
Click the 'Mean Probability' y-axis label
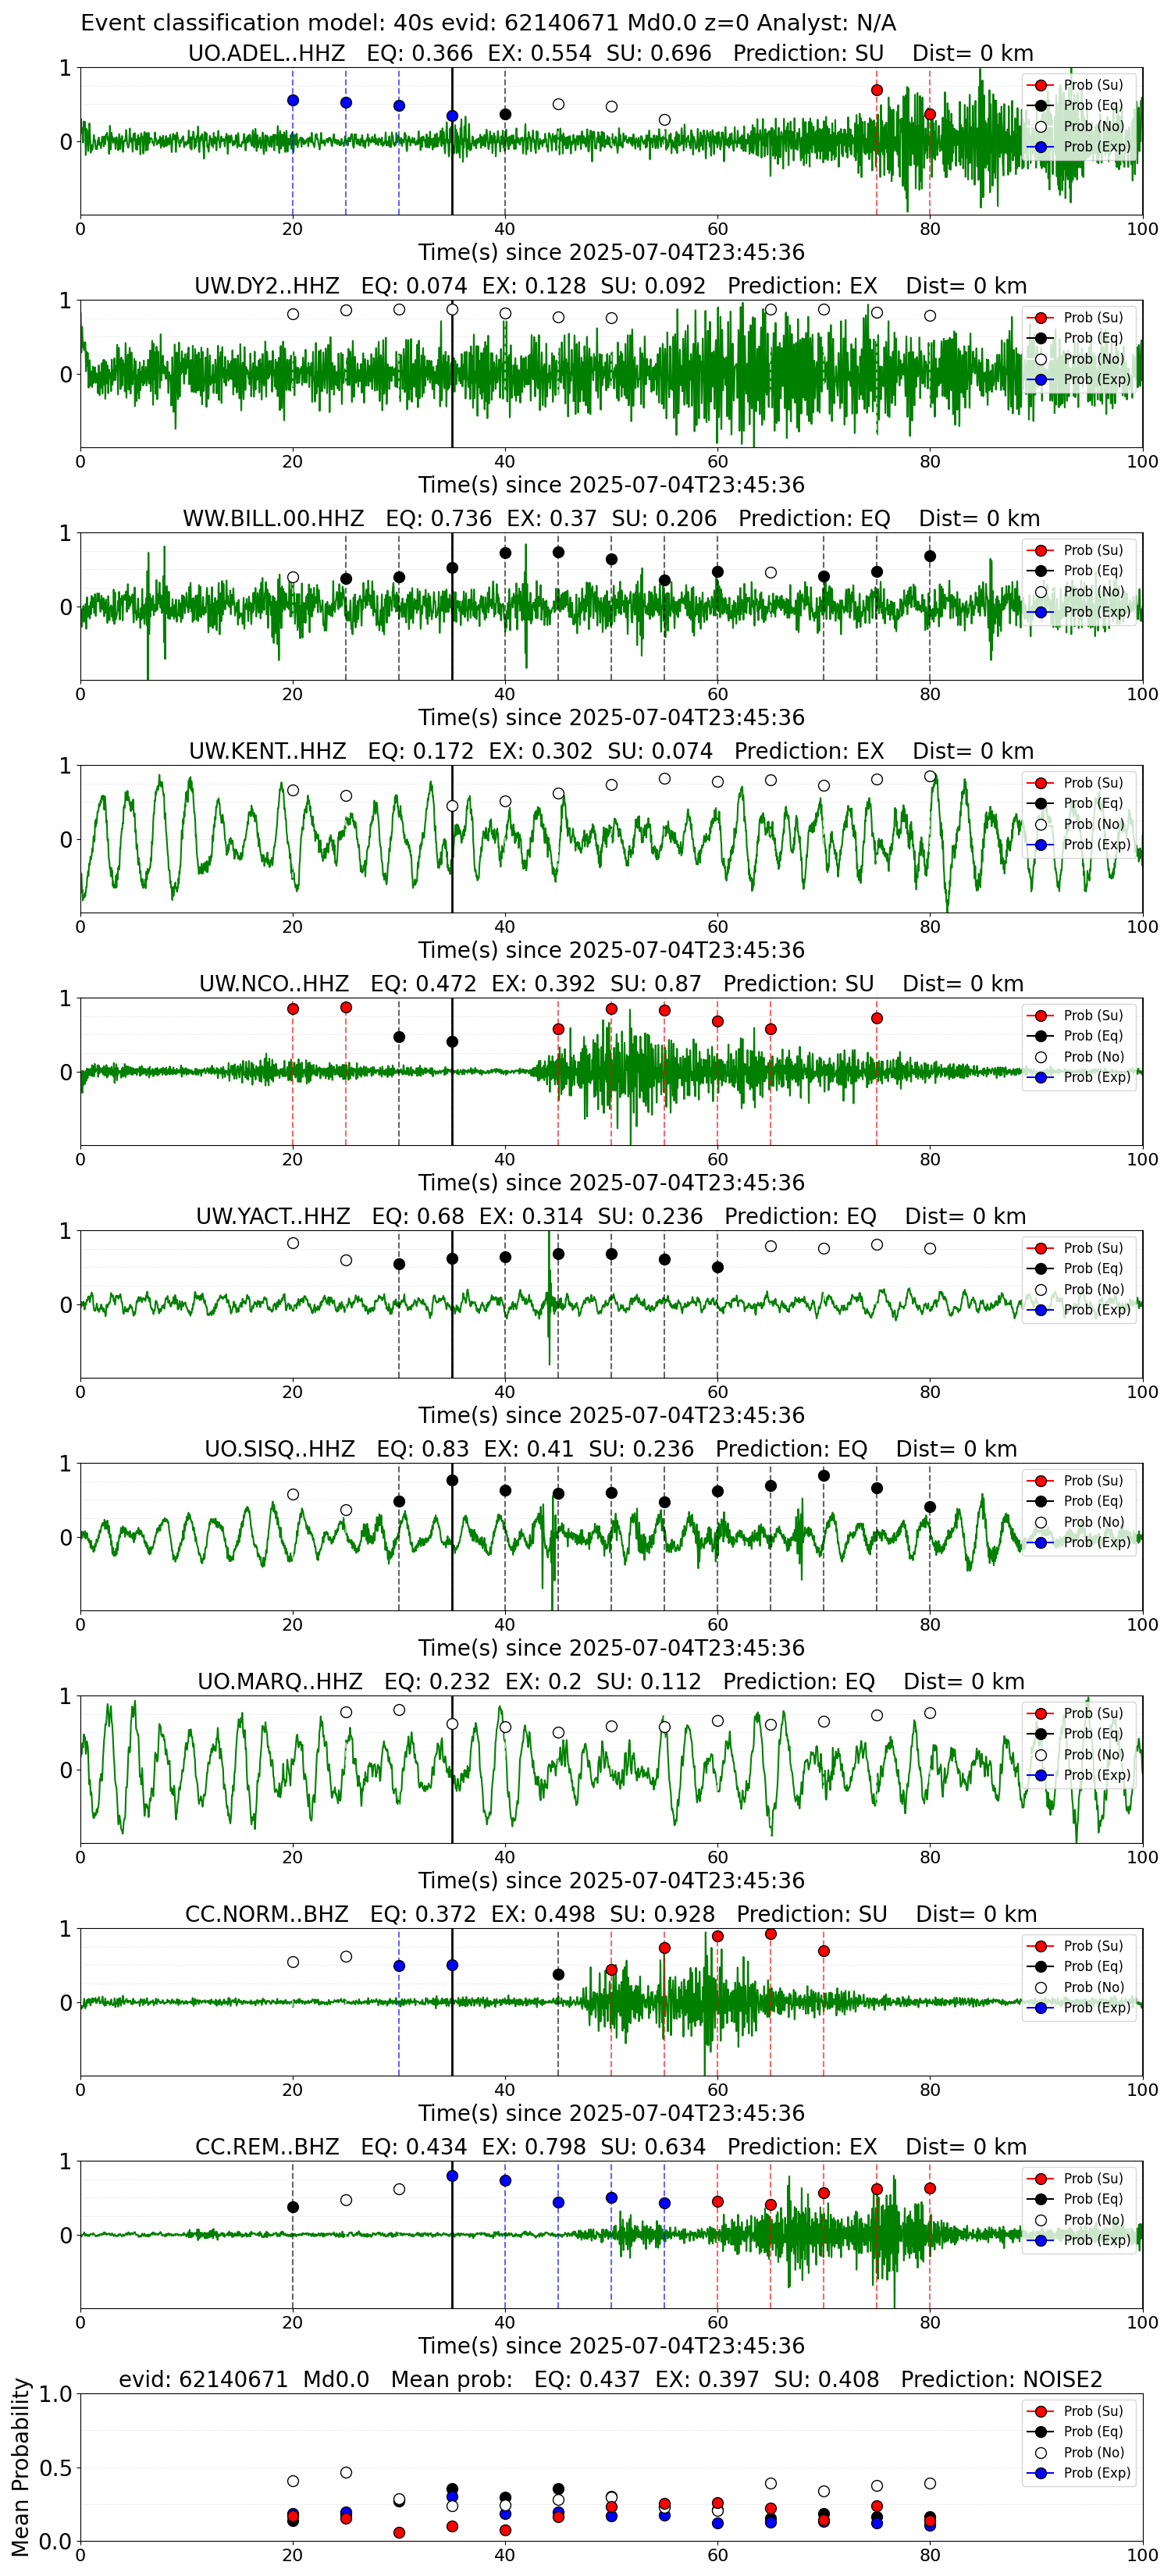[x=20, y=2466]
